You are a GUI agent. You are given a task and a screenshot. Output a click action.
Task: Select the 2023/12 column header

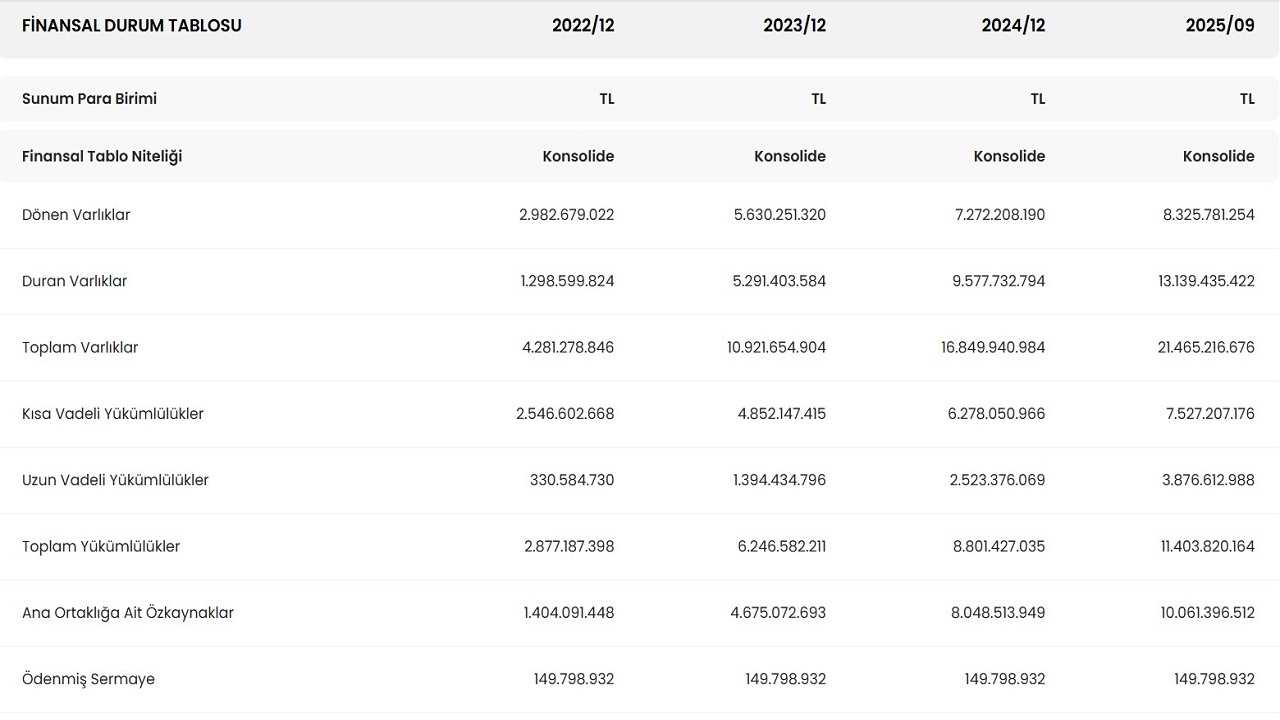click(x=794, y=26)
